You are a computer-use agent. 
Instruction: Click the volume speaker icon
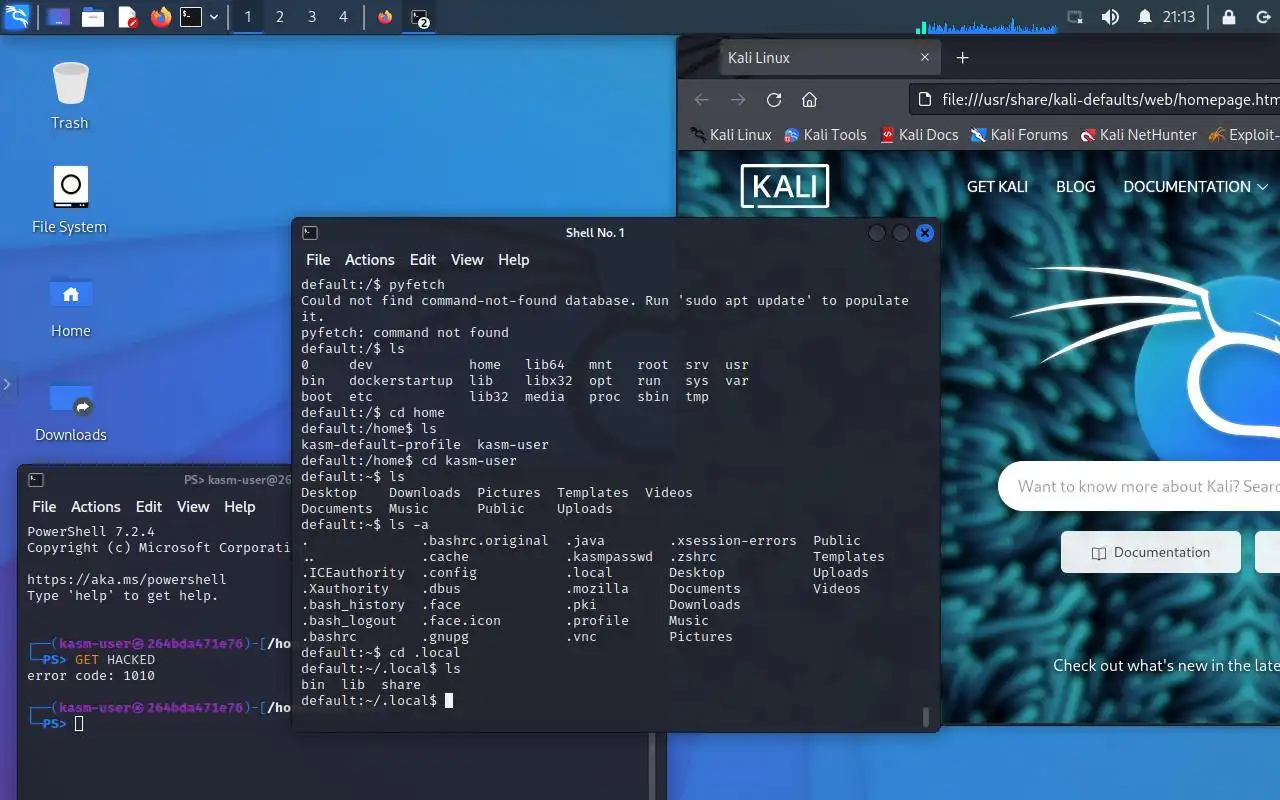tap(1110, 17)
